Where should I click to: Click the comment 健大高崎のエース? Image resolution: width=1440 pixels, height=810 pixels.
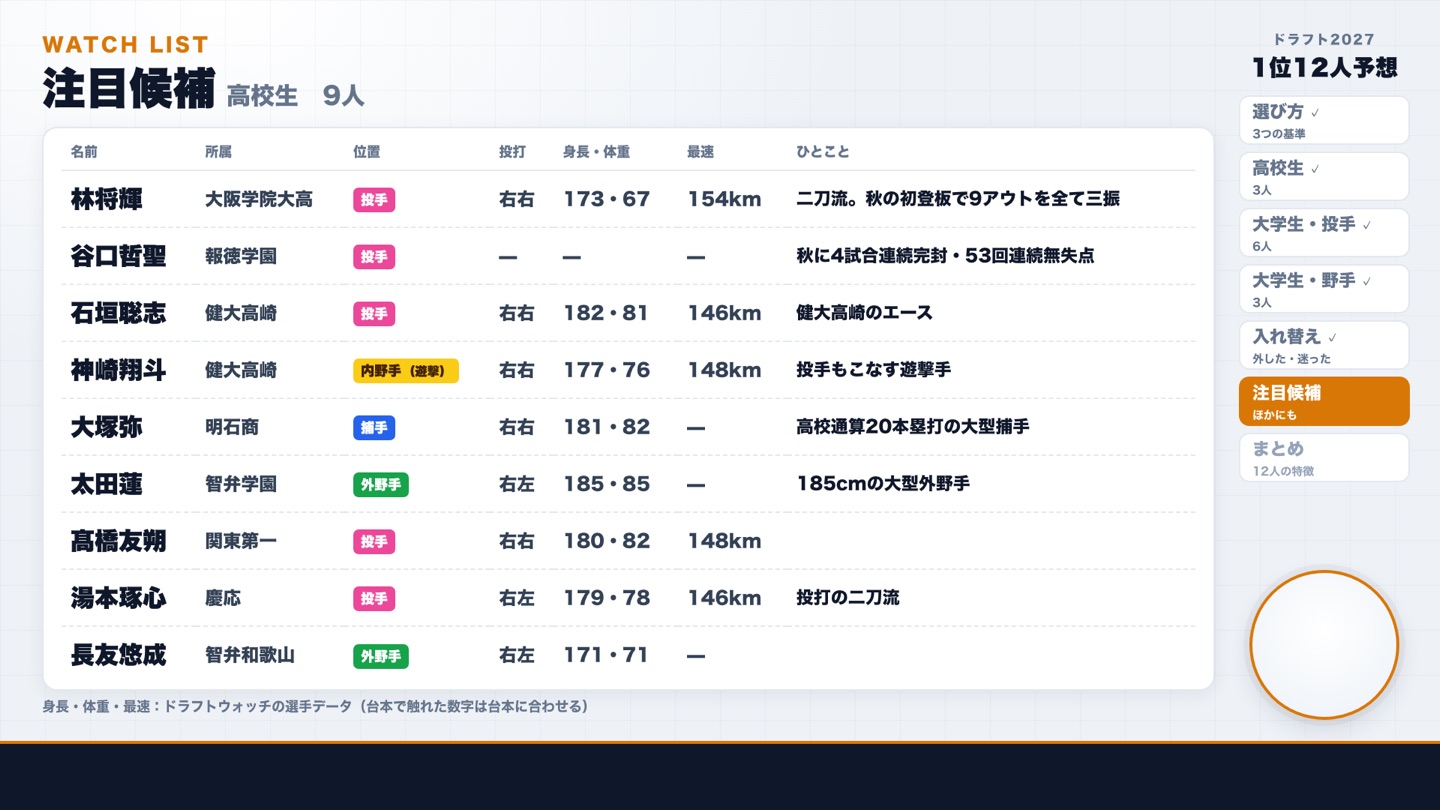point(864,313)
